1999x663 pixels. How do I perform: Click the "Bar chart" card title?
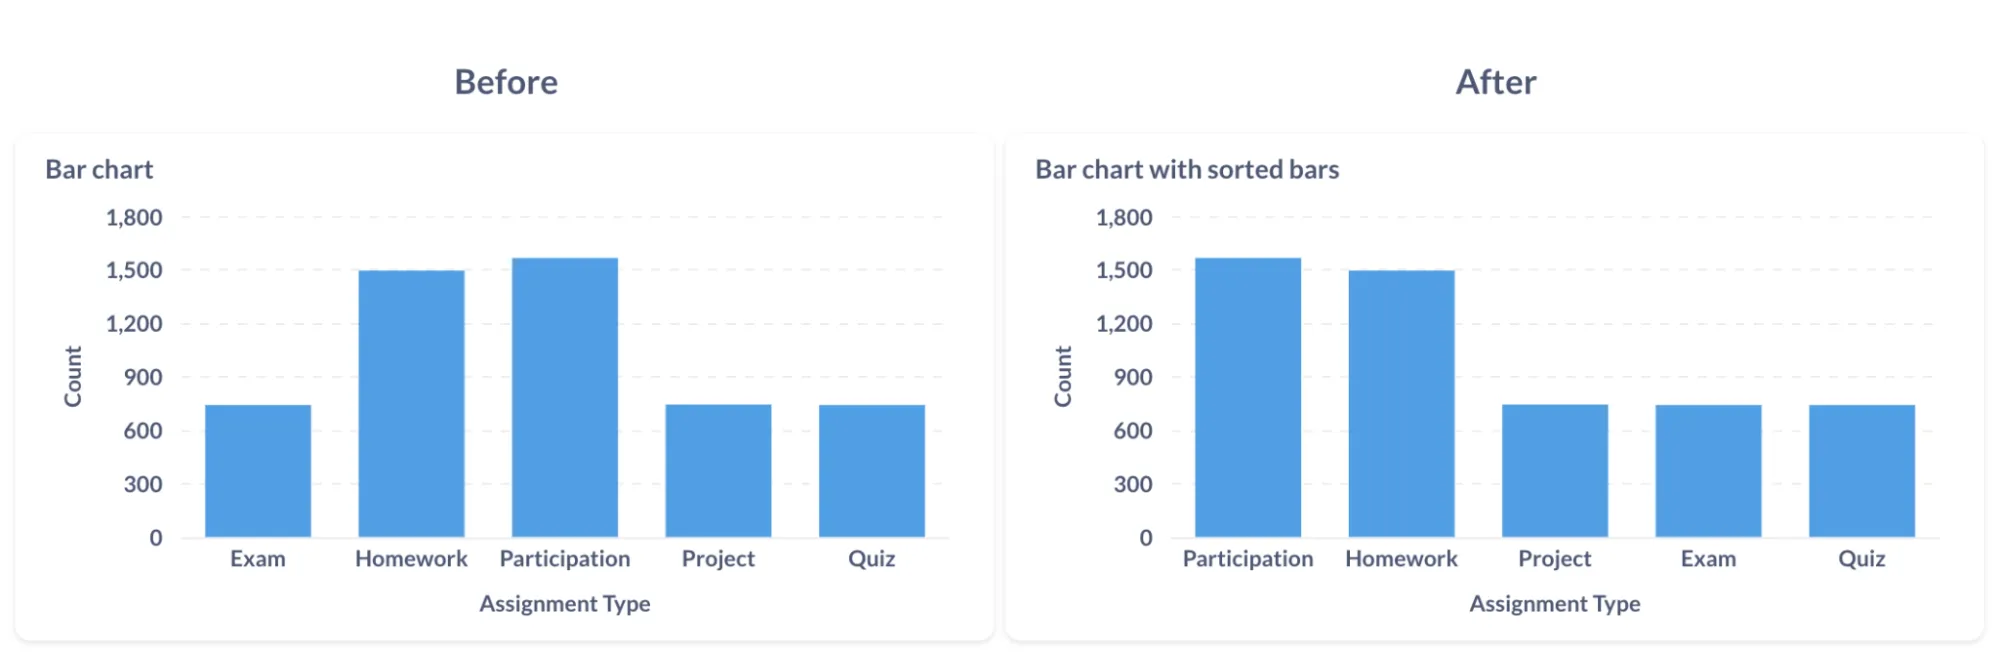(x=99, y=170)
